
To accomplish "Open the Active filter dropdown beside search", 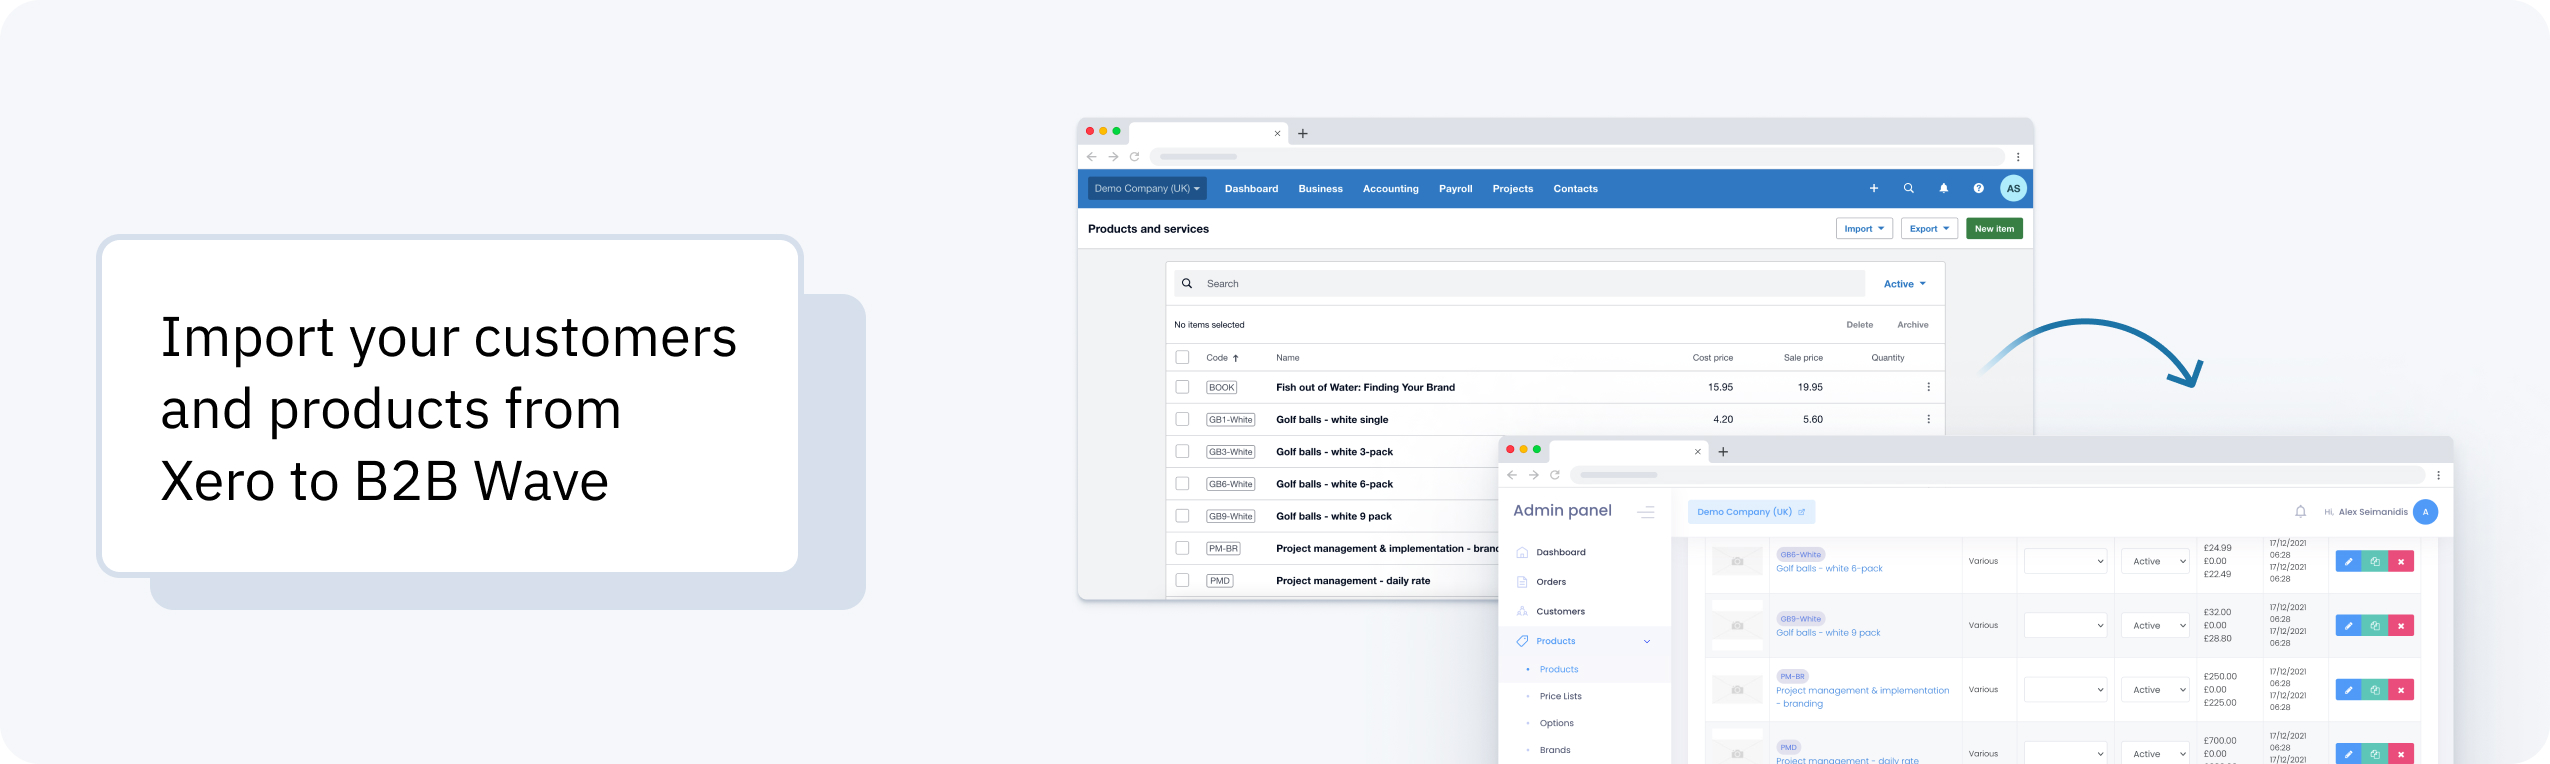I will point(1904,284).
